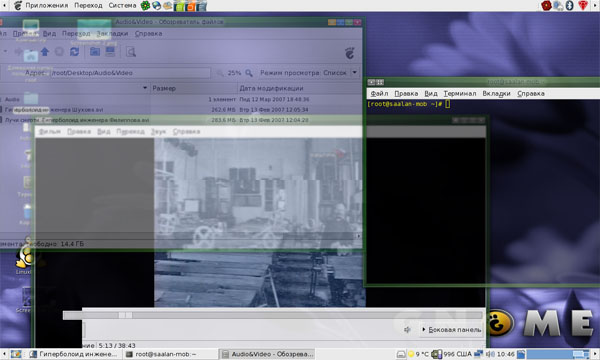The width and height of the screenshot is (600, 360).
Task: Collapse the top panel left arrow
Action: point(4,5)
